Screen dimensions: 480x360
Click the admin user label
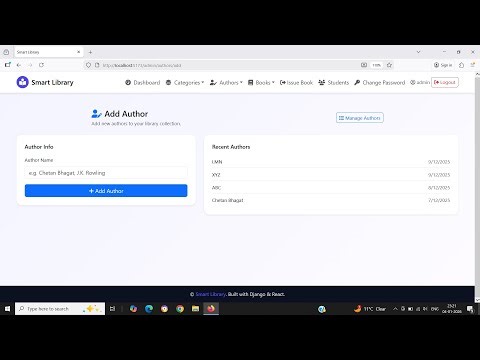pyautogui.click(x=420, y=82)
